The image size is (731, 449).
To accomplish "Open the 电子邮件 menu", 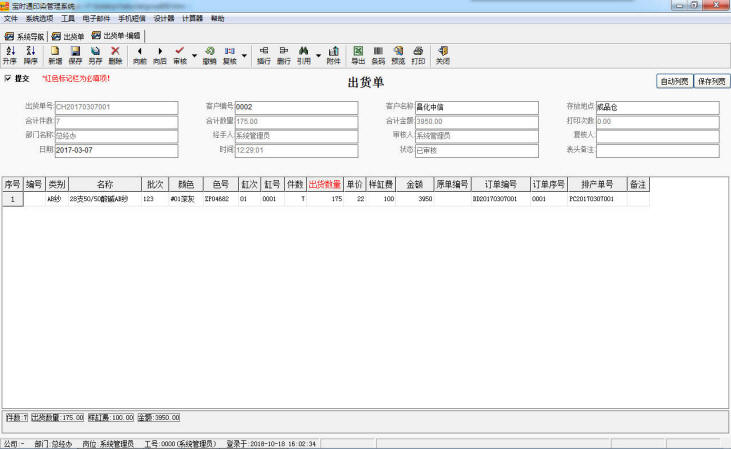I will click(96, 19).
